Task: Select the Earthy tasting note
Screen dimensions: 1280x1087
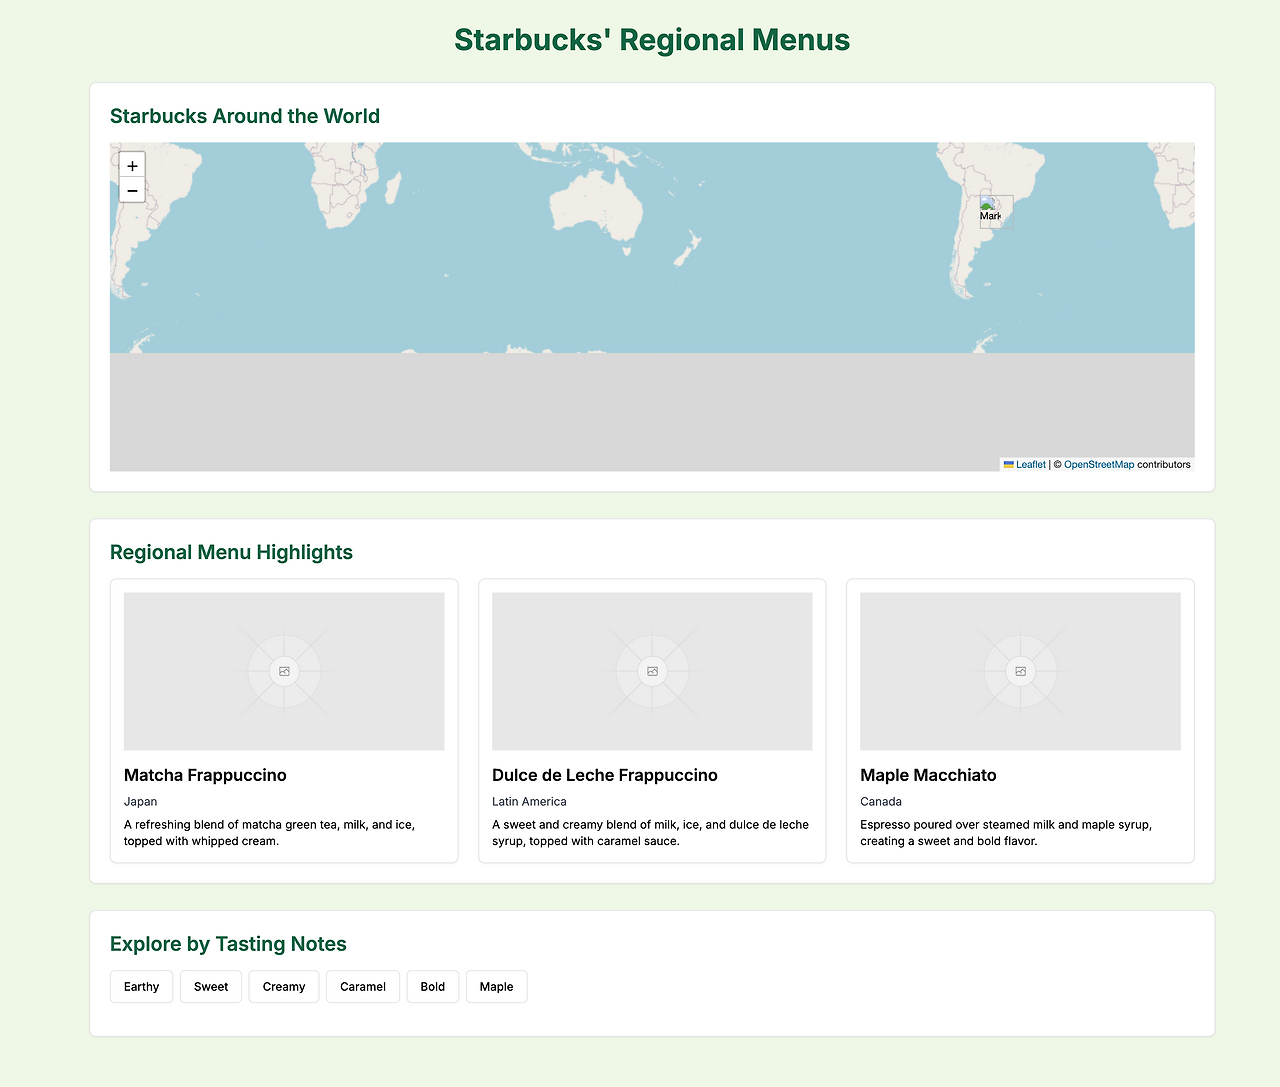Action: [142, 987]
